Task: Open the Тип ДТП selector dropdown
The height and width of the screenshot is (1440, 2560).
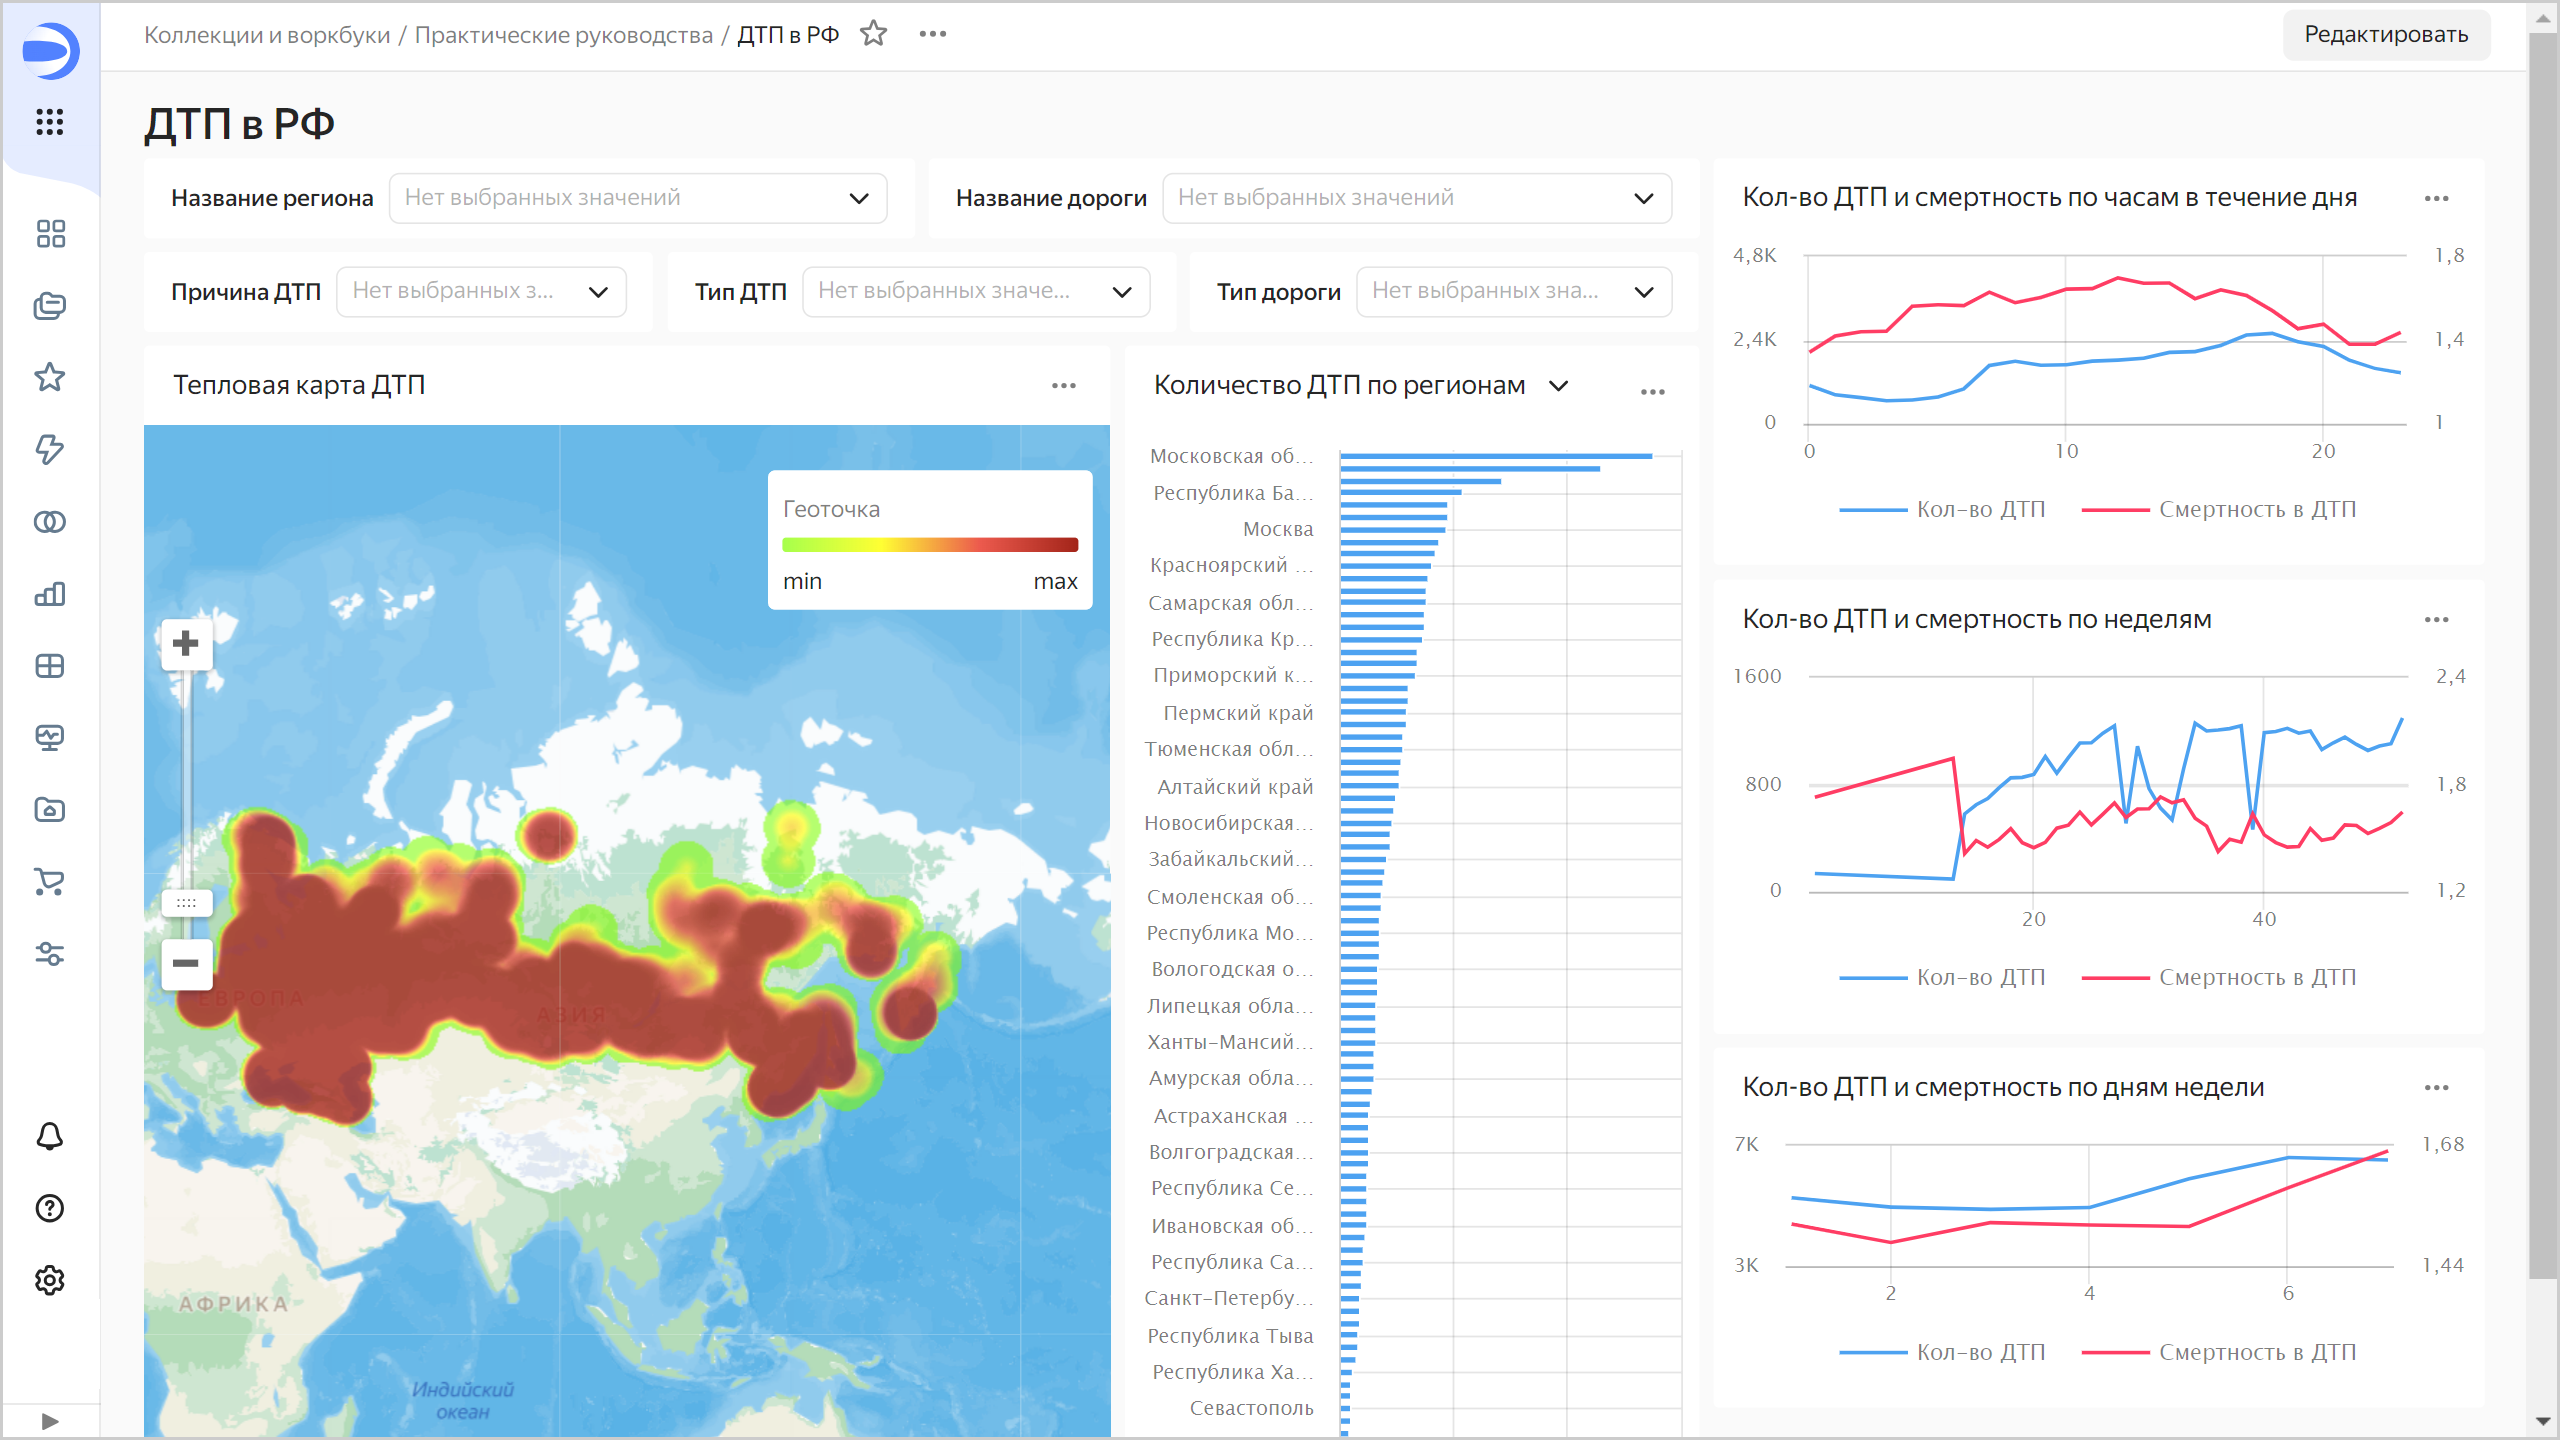Action: pyautogui.click(x=976, y=291)
